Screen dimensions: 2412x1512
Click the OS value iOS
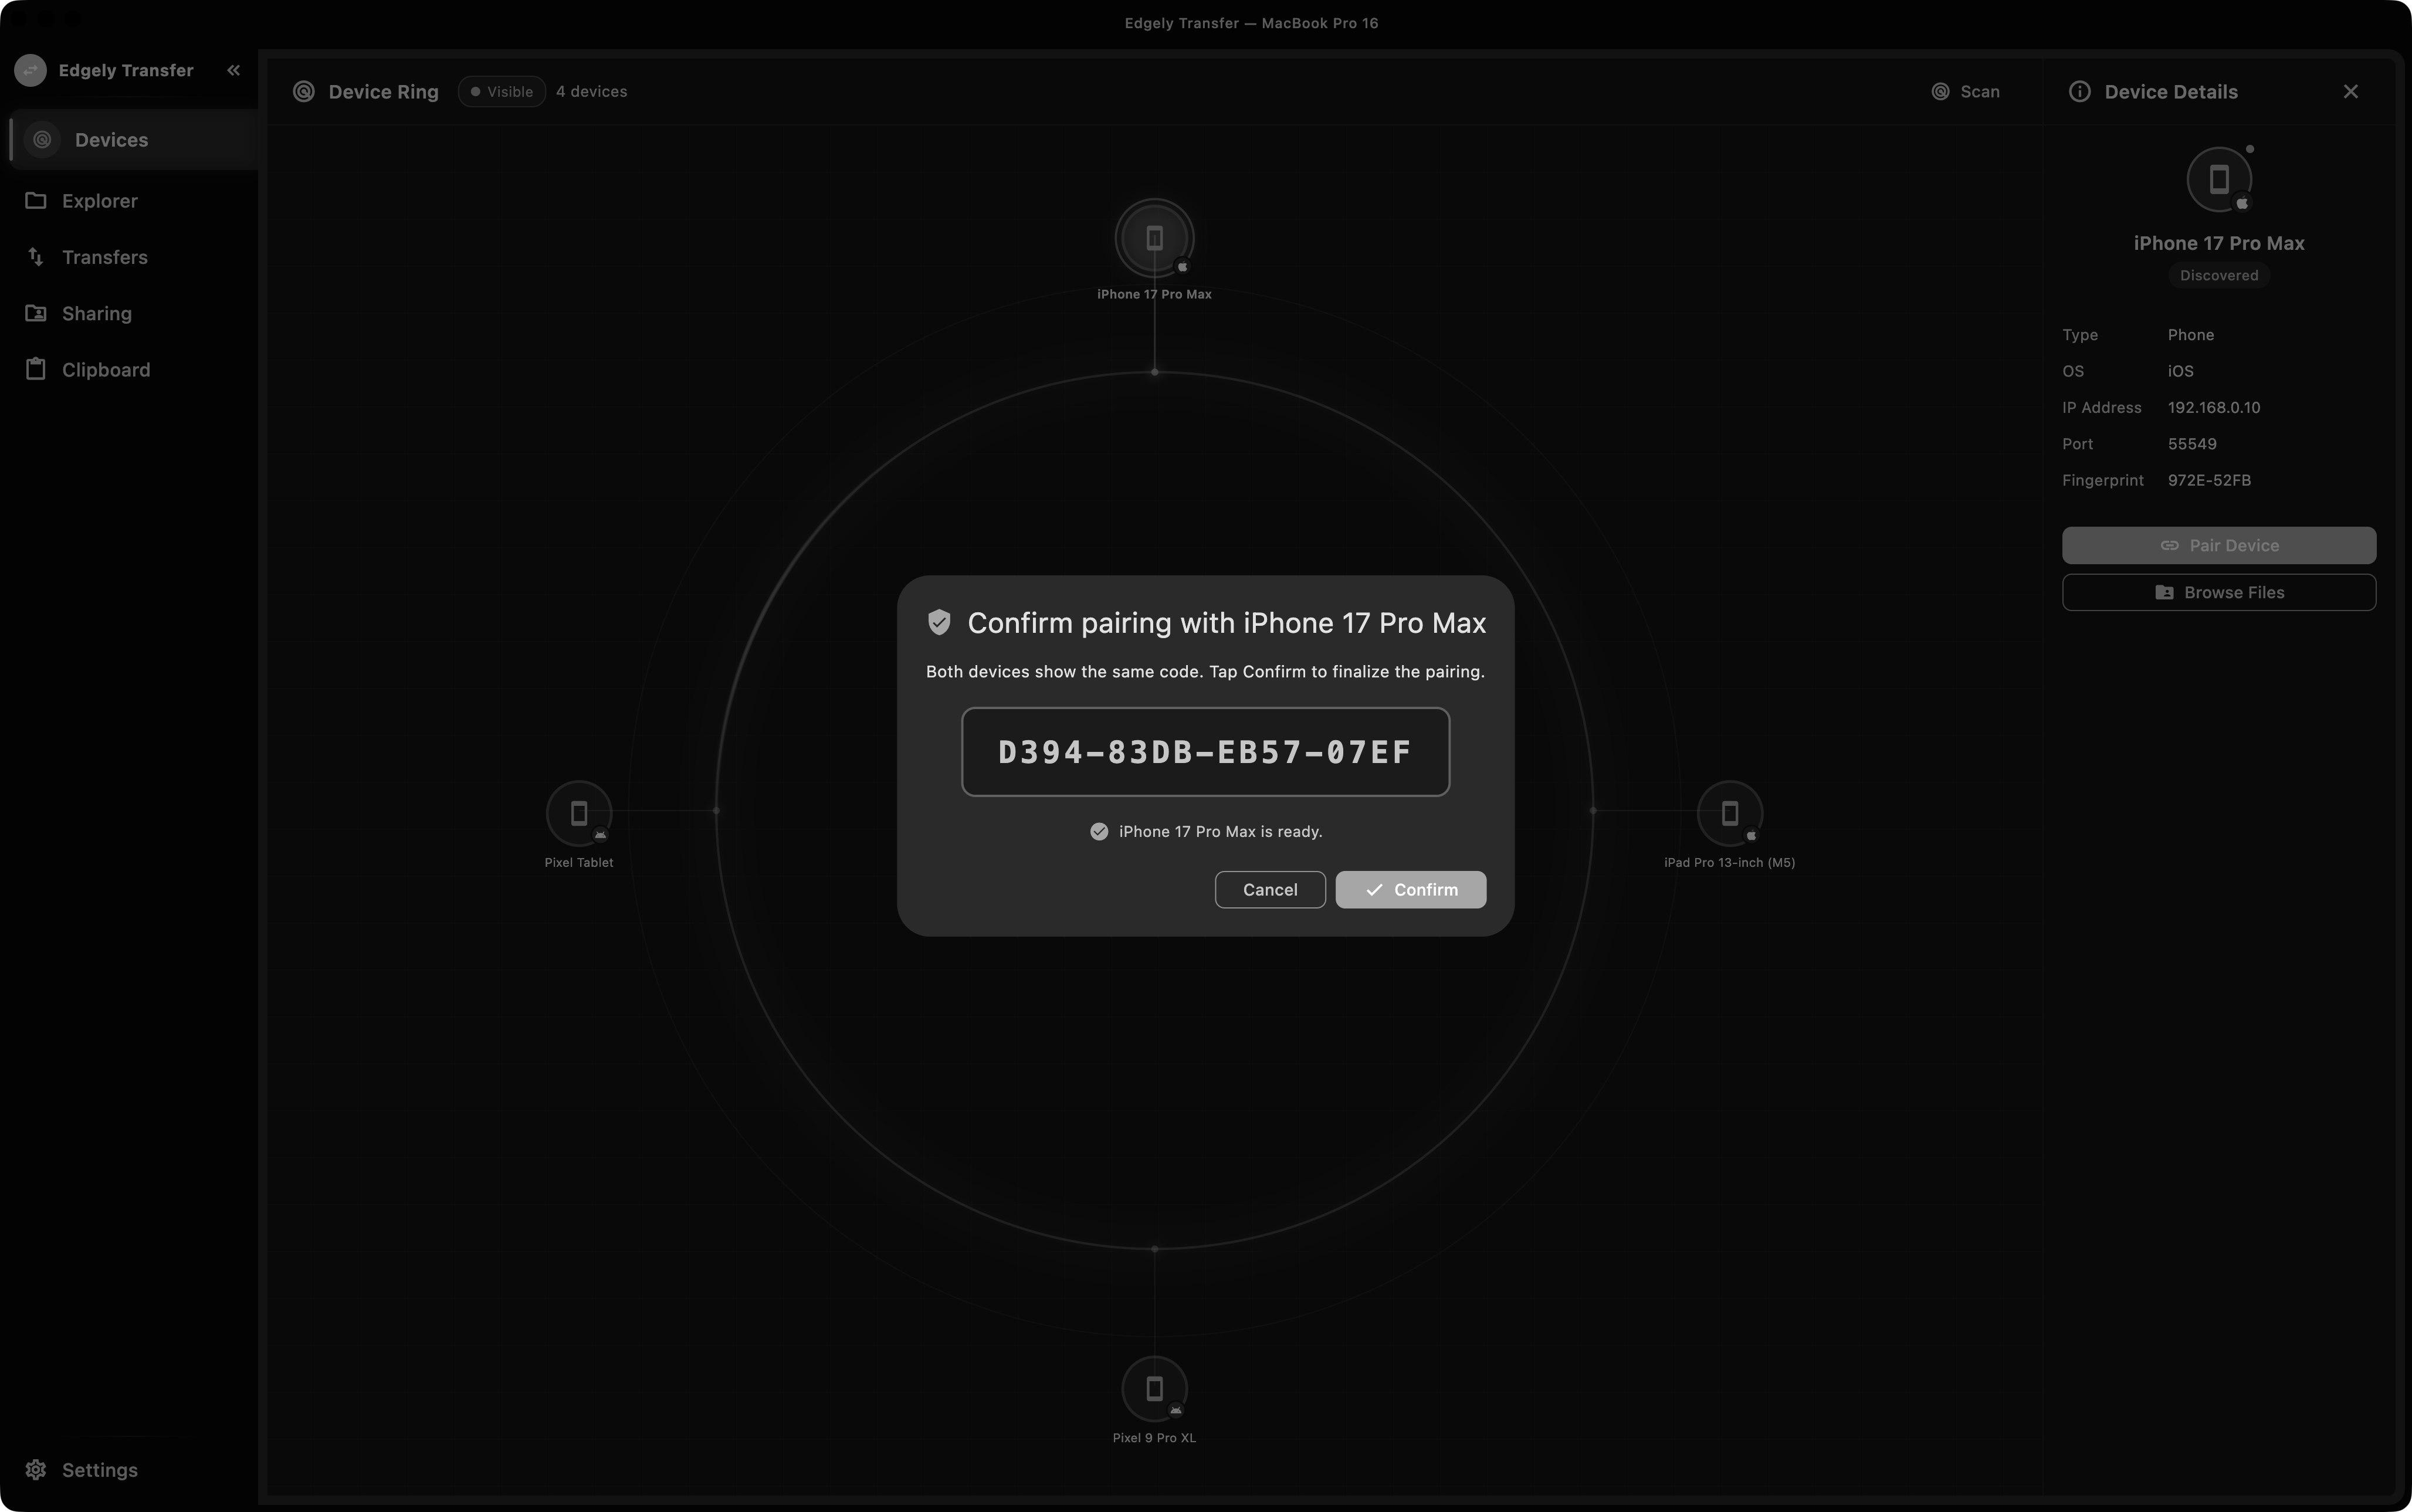[x=2180, y=371]
